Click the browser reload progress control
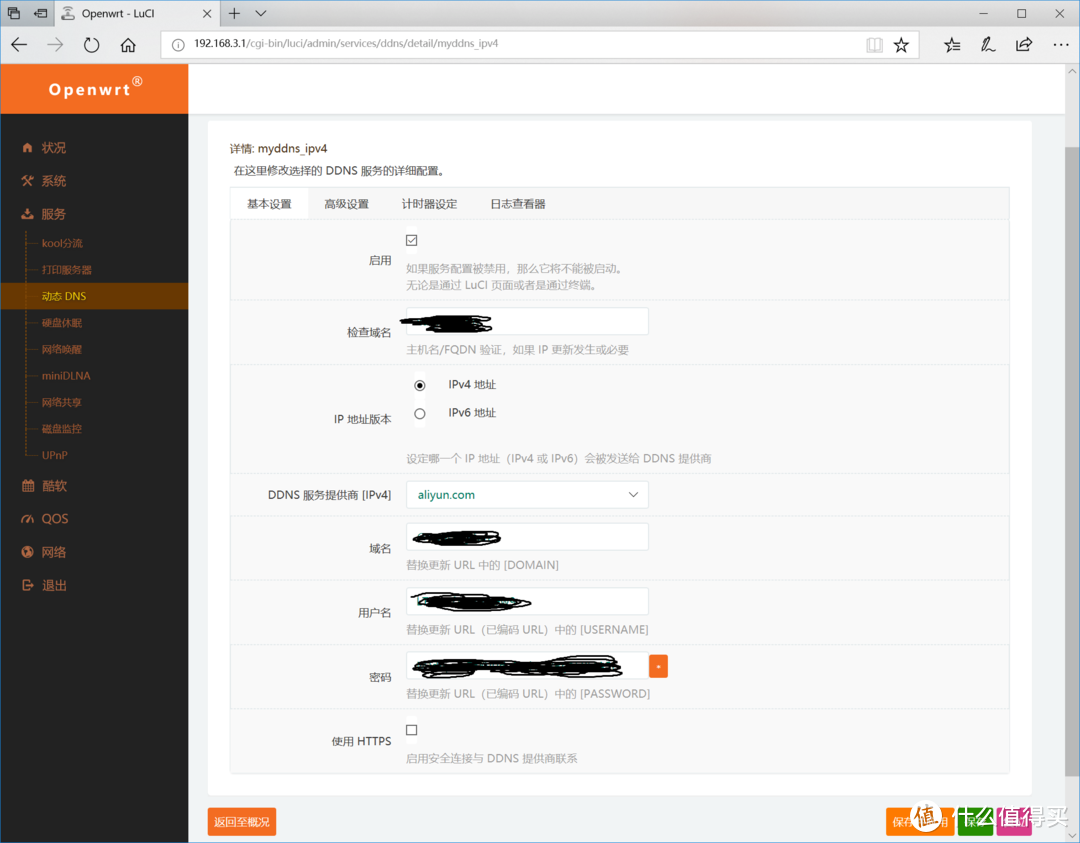 point(91,44)
